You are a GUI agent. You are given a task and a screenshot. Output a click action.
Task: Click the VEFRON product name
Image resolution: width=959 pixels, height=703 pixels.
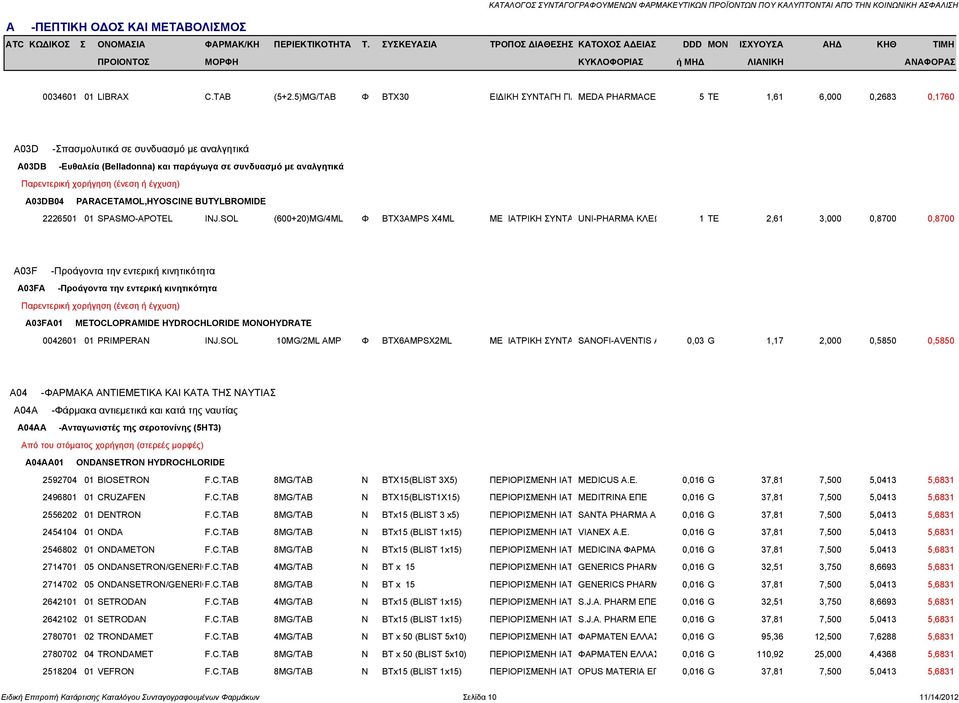pyautogui.click(x=115, y=672)
